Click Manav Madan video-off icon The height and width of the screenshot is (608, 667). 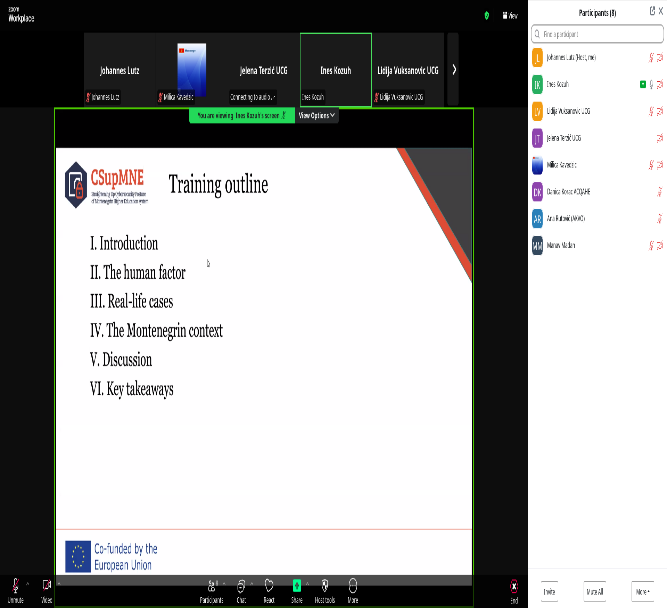(660, 245)
